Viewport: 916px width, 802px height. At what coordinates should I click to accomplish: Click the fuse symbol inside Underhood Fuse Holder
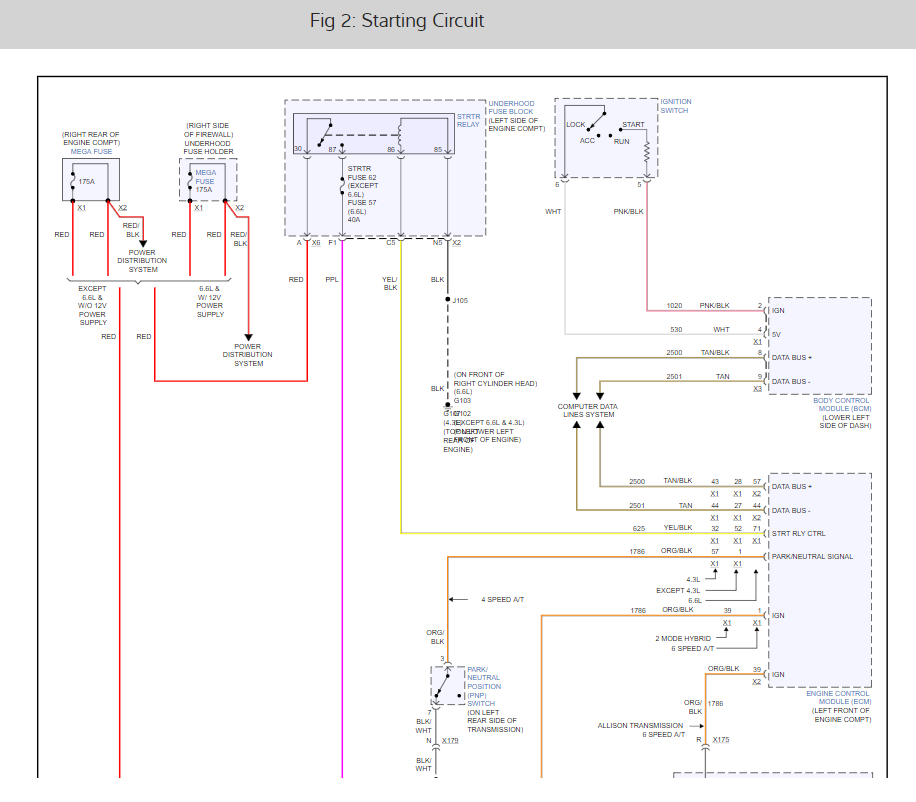pyautogui.click(x=190, y=182)
